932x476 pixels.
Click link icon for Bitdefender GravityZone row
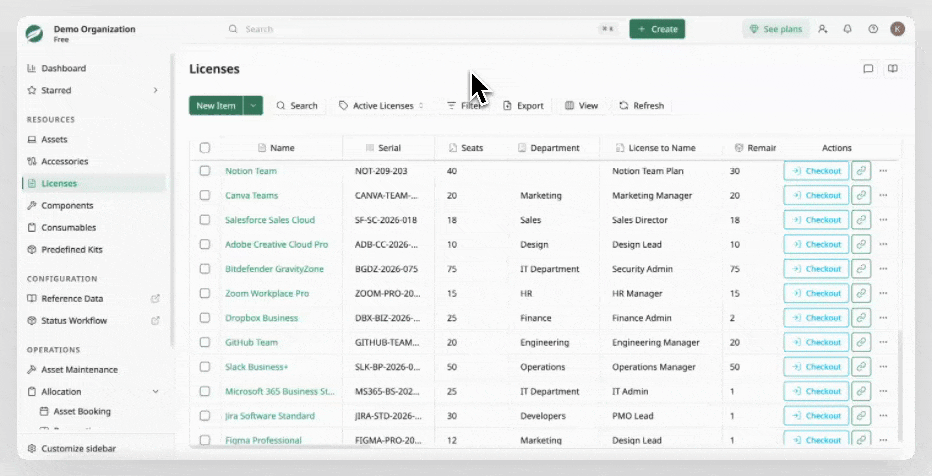coord(861,269)
